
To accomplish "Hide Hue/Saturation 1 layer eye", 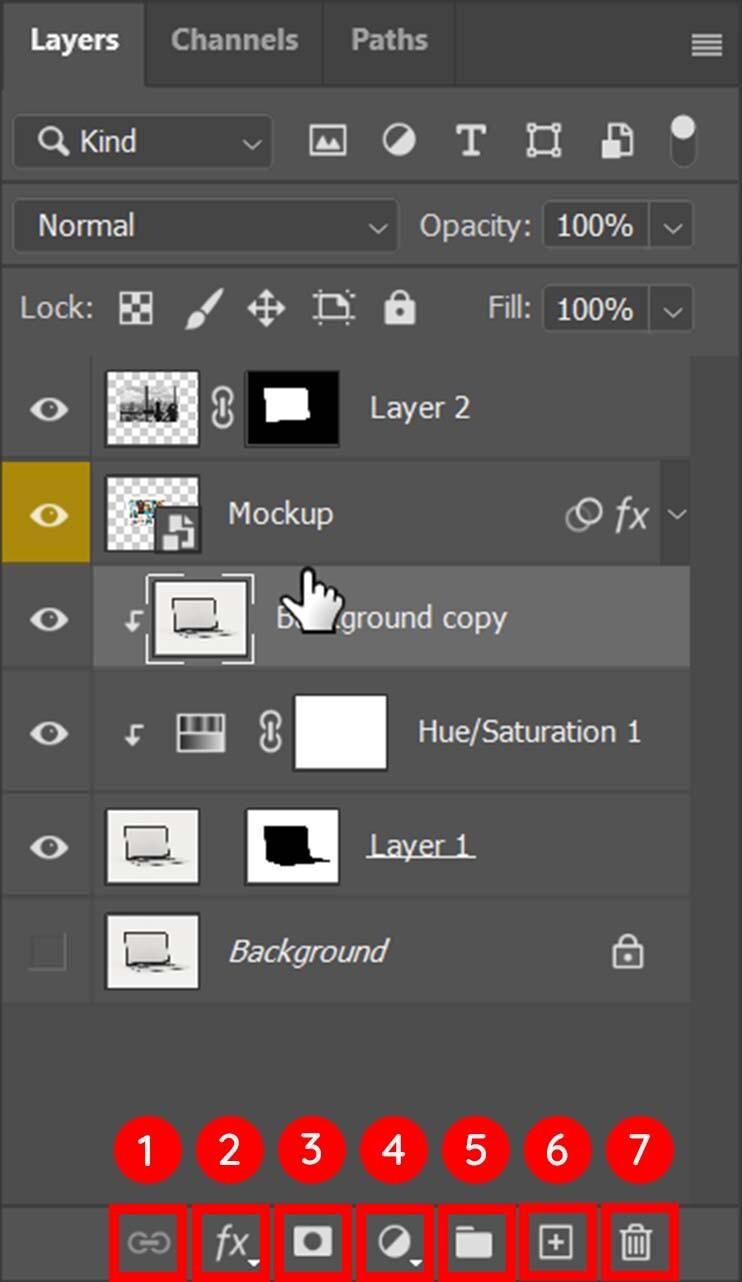I will [48, 732].
